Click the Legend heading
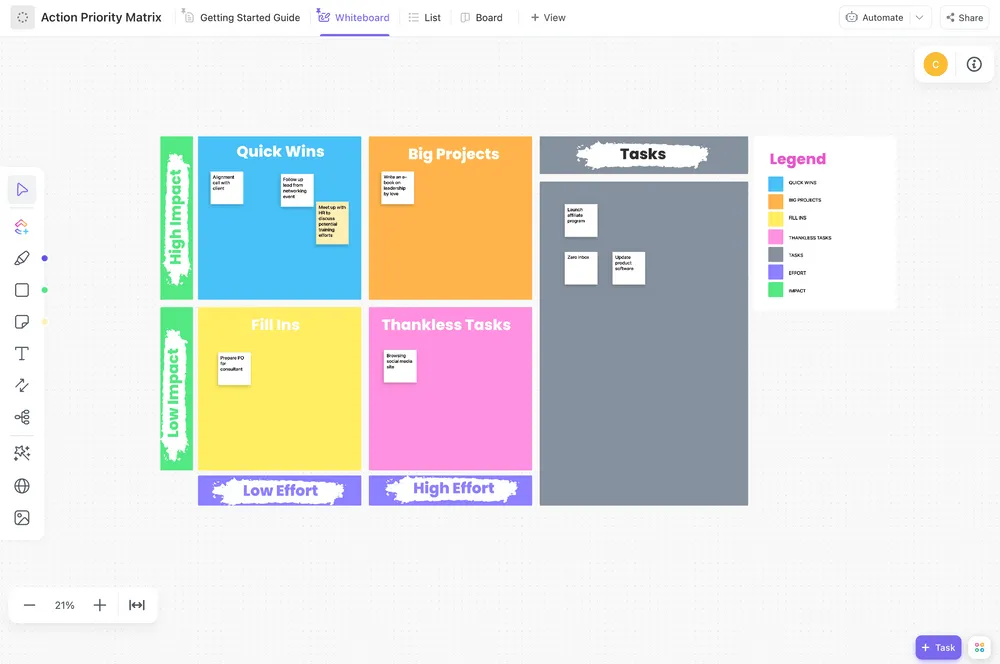The width and height of the screenshot is (1000, 664). click(798, 159)
